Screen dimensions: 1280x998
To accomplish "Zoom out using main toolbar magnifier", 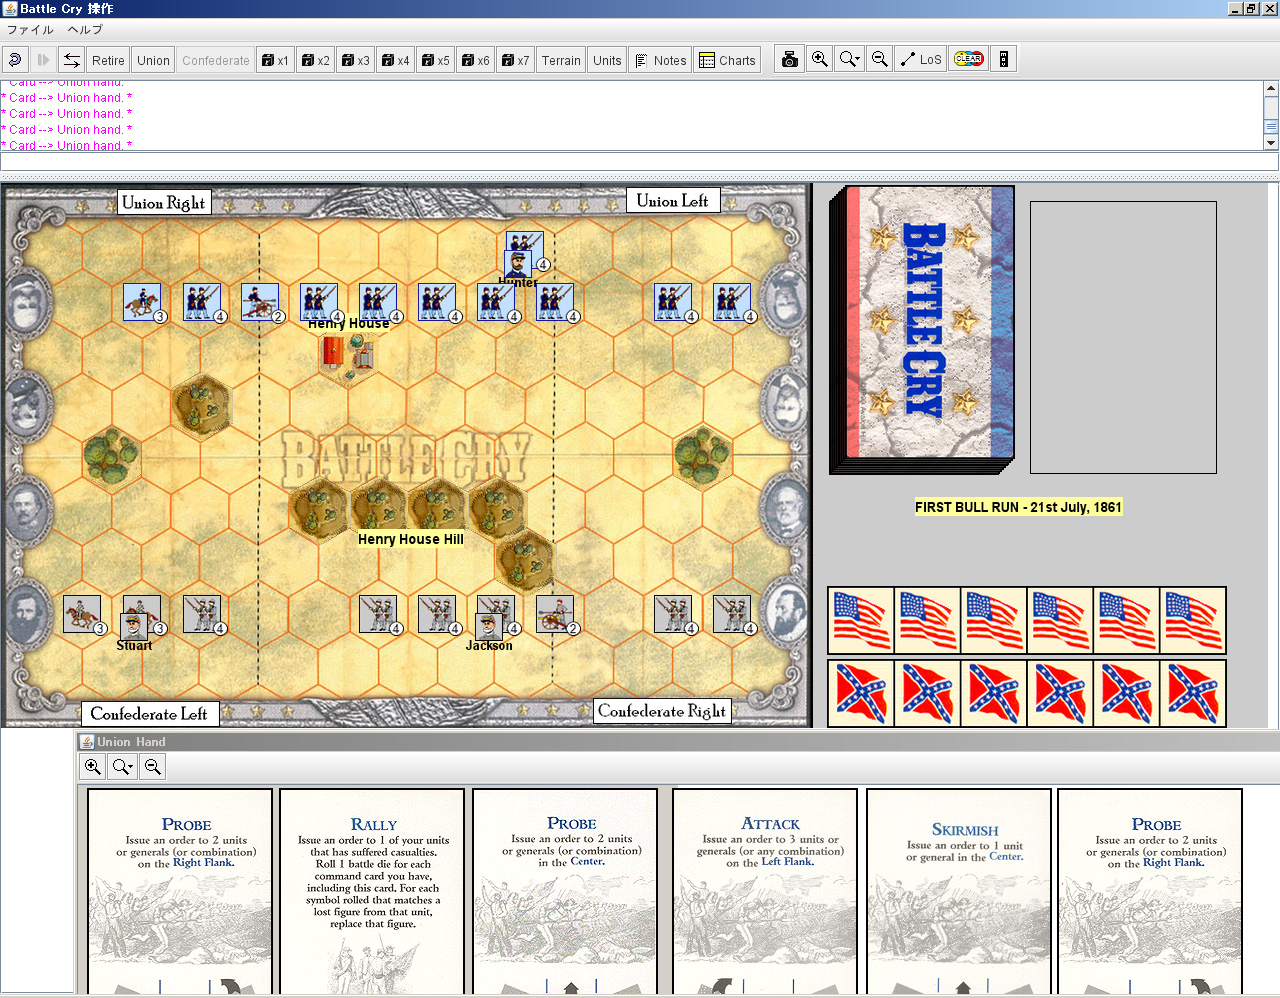I will pos(880,60).
